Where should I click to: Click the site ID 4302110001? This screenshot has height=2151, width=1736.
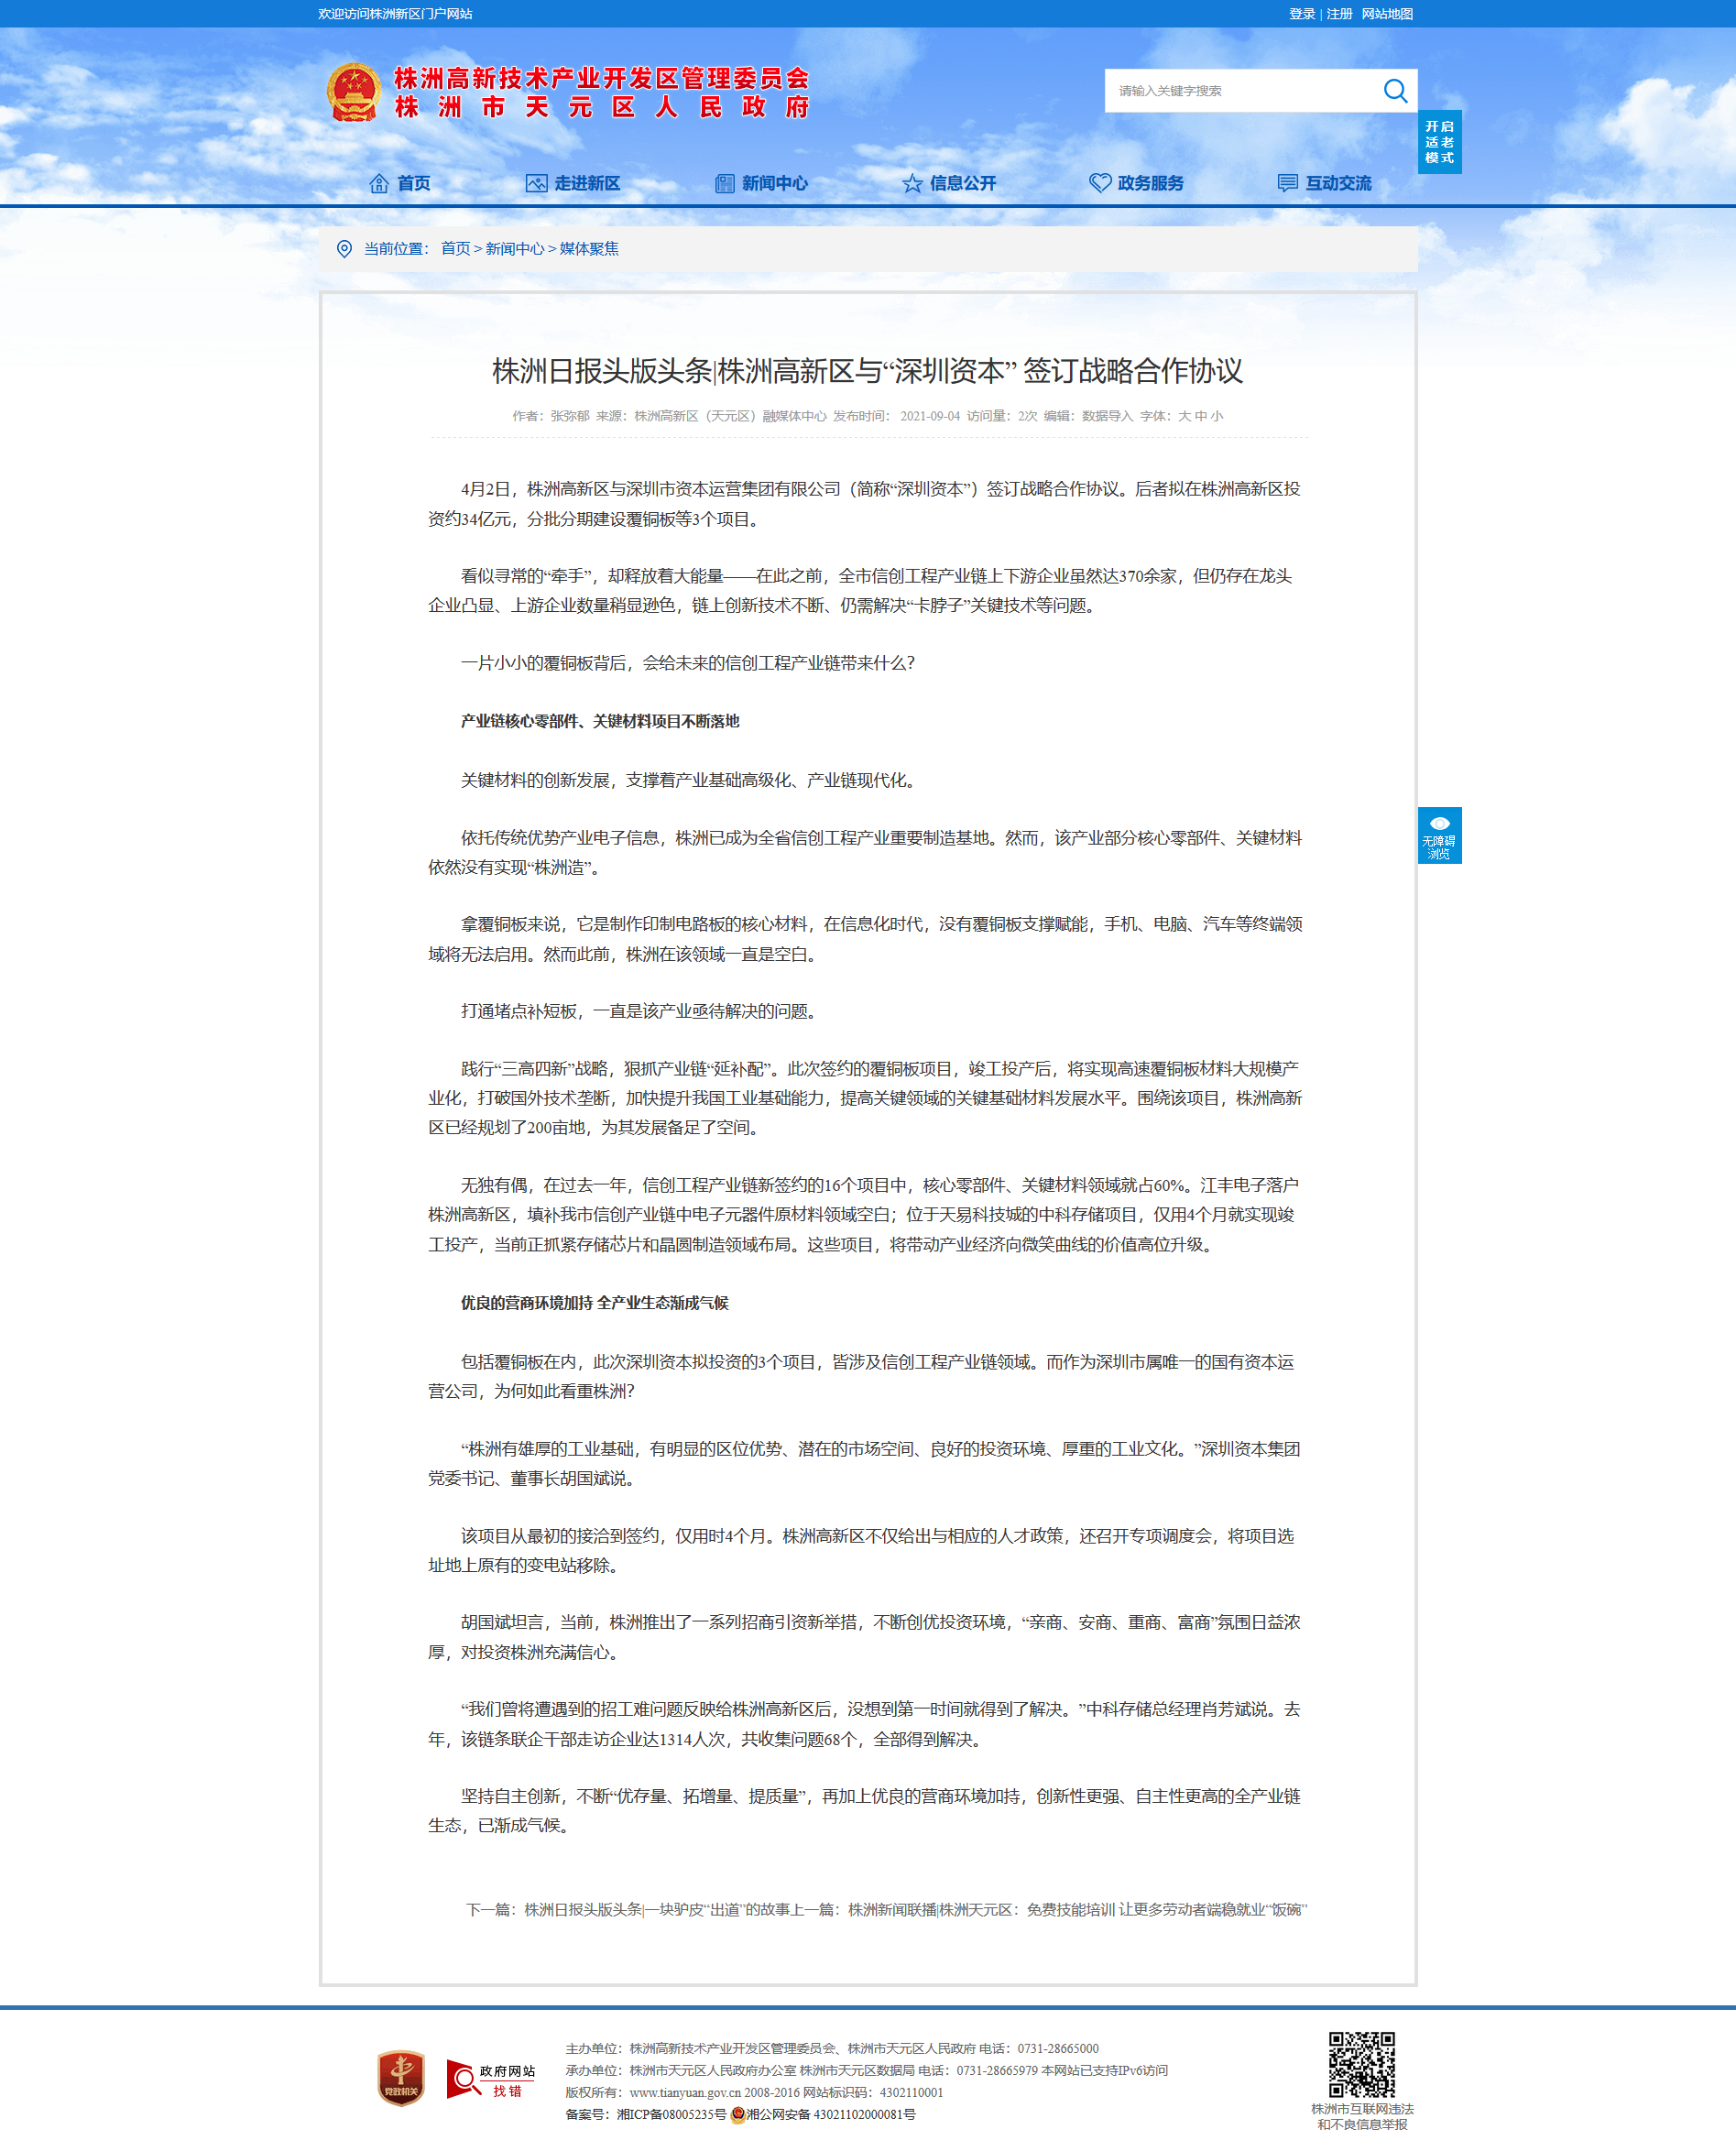tap(911, 2092)
